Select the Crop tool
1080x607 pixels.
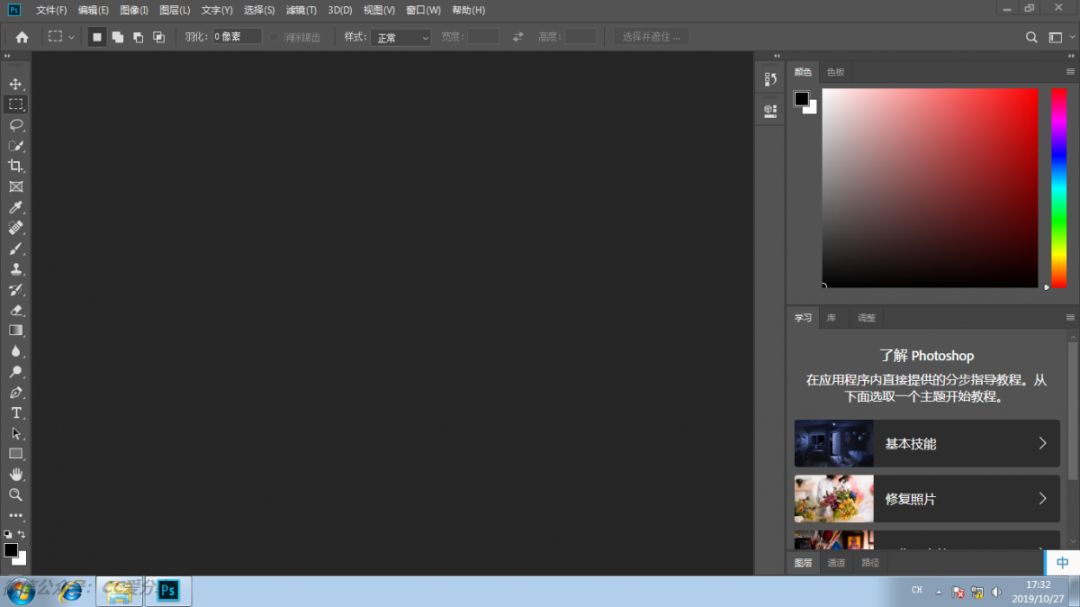pyautogui.click(x=16, y=166)
